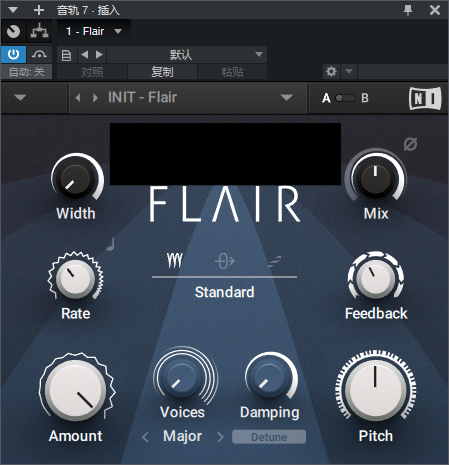This screenshot has width=449, height=465.
Task: Click the Rate knob
Action: 76,278
